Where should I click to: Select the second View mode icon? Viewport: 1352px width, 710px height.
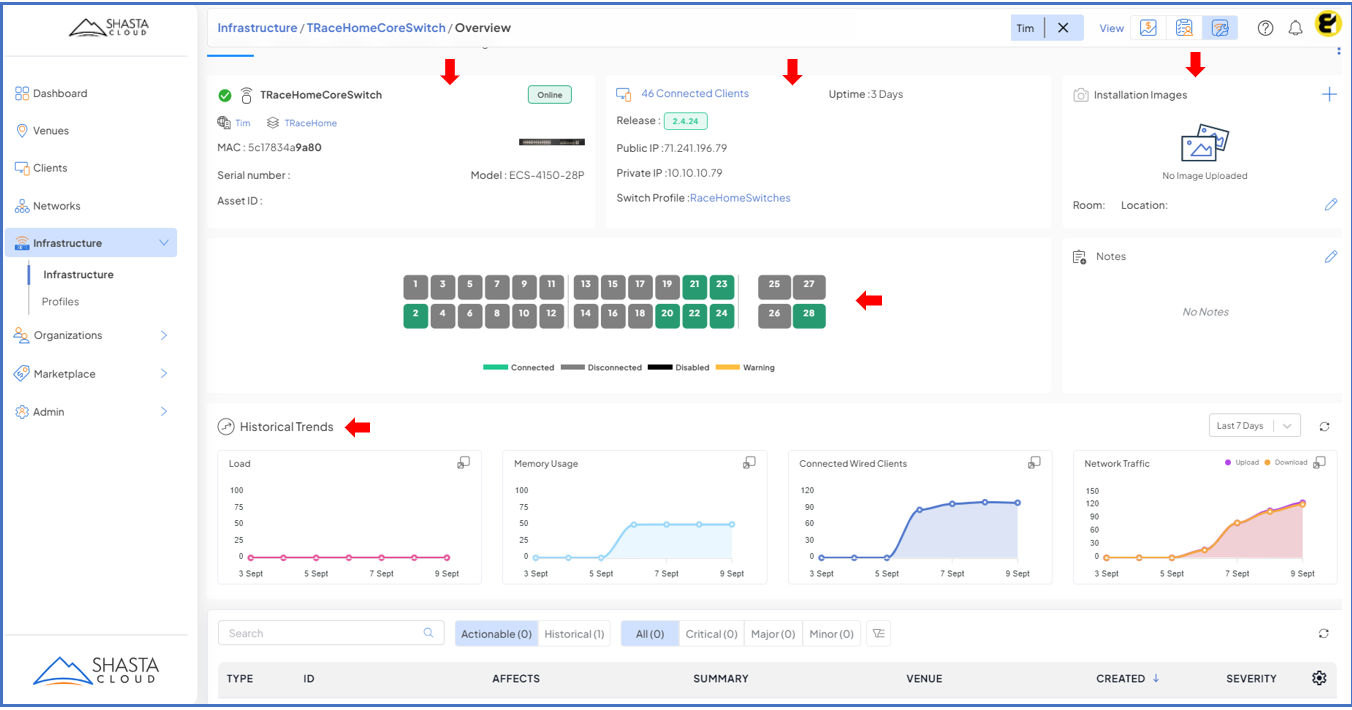pyautogui.click(x=1184, y=28)
